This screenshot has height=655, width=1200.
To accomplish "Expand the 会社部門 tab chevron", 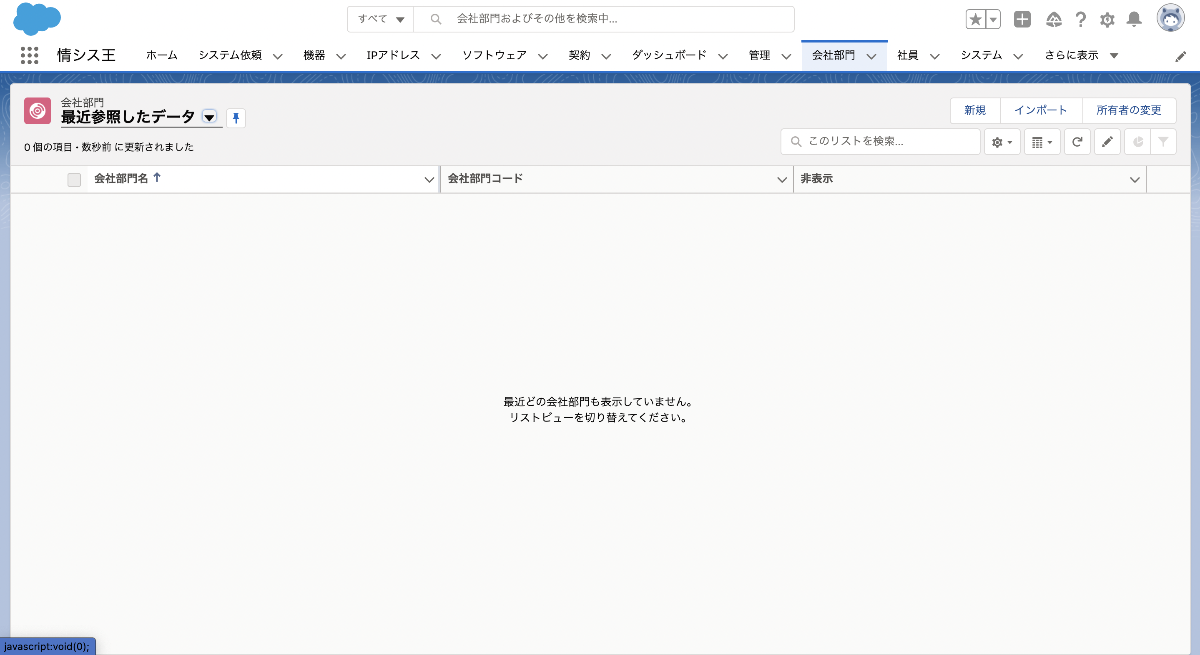I will point(871,57).
